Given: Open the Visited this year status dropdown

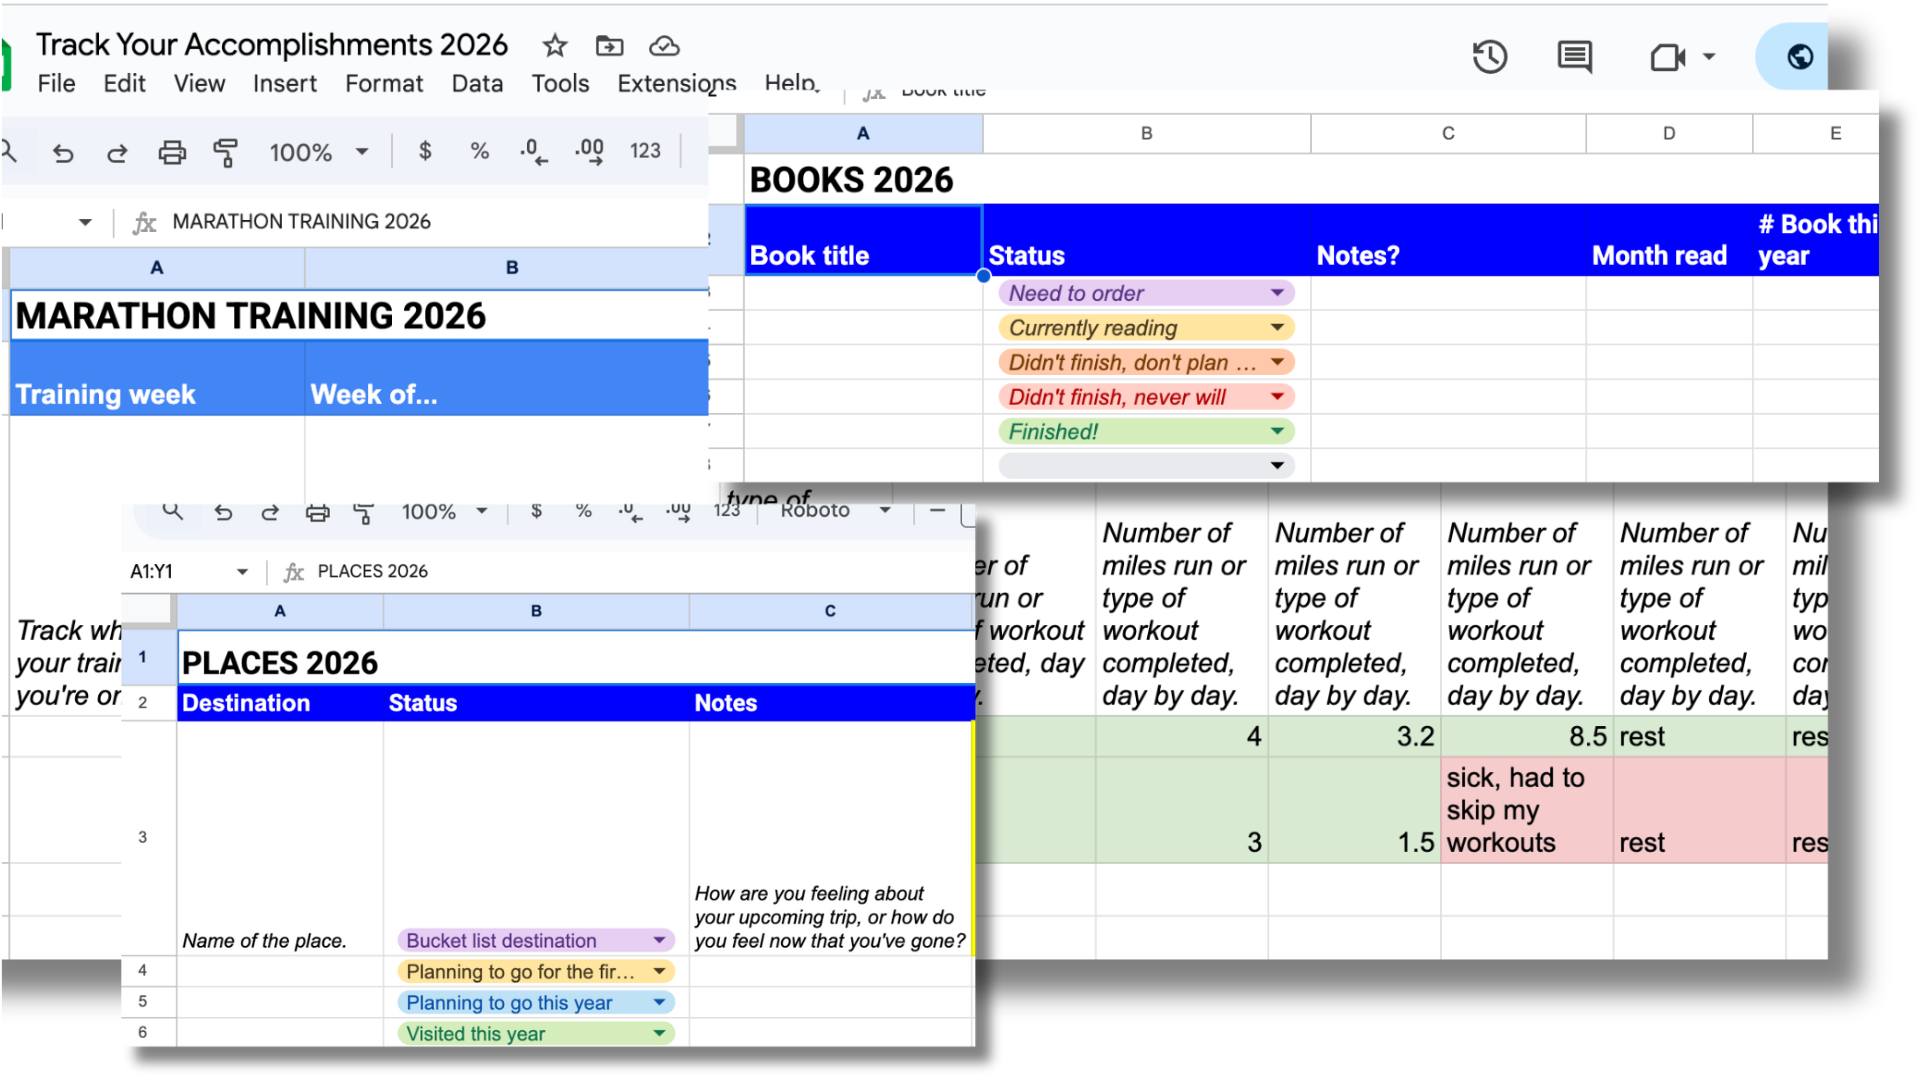Looking at the screenshot, I should [658, 1033].
